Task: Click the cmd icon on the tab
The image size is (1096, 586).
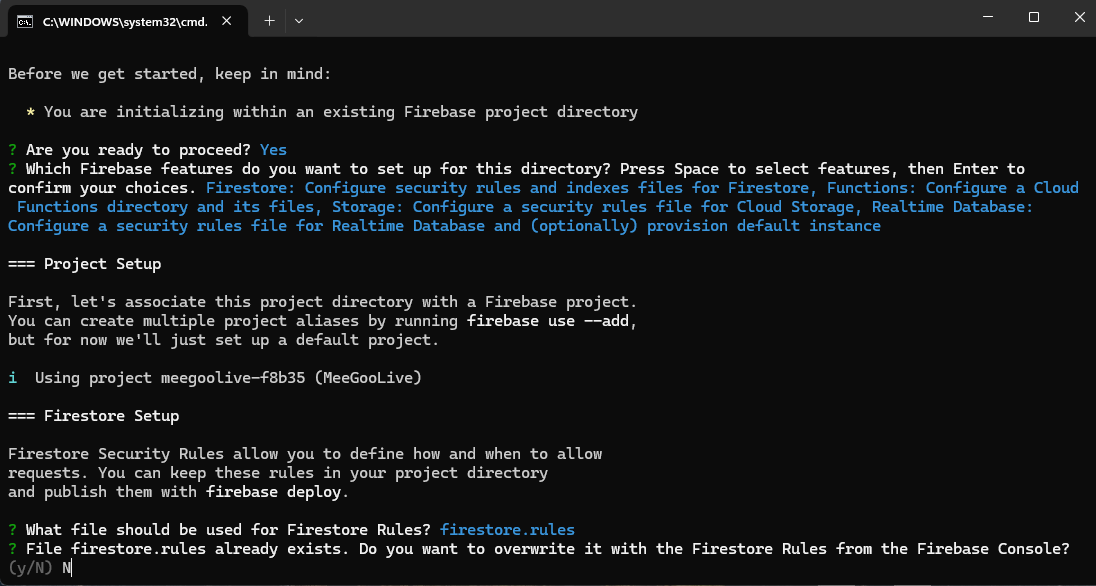Action: coord(23,20)
